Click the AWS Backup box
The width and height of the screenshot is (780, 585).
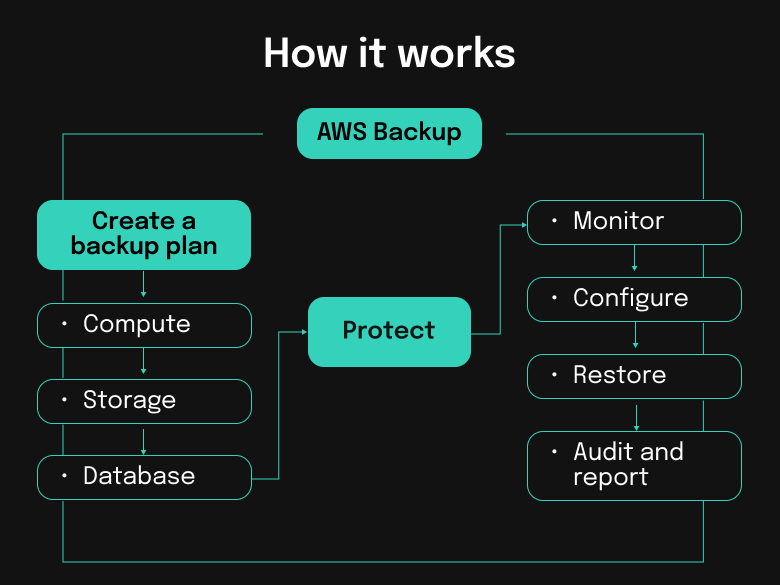point(389,133)
